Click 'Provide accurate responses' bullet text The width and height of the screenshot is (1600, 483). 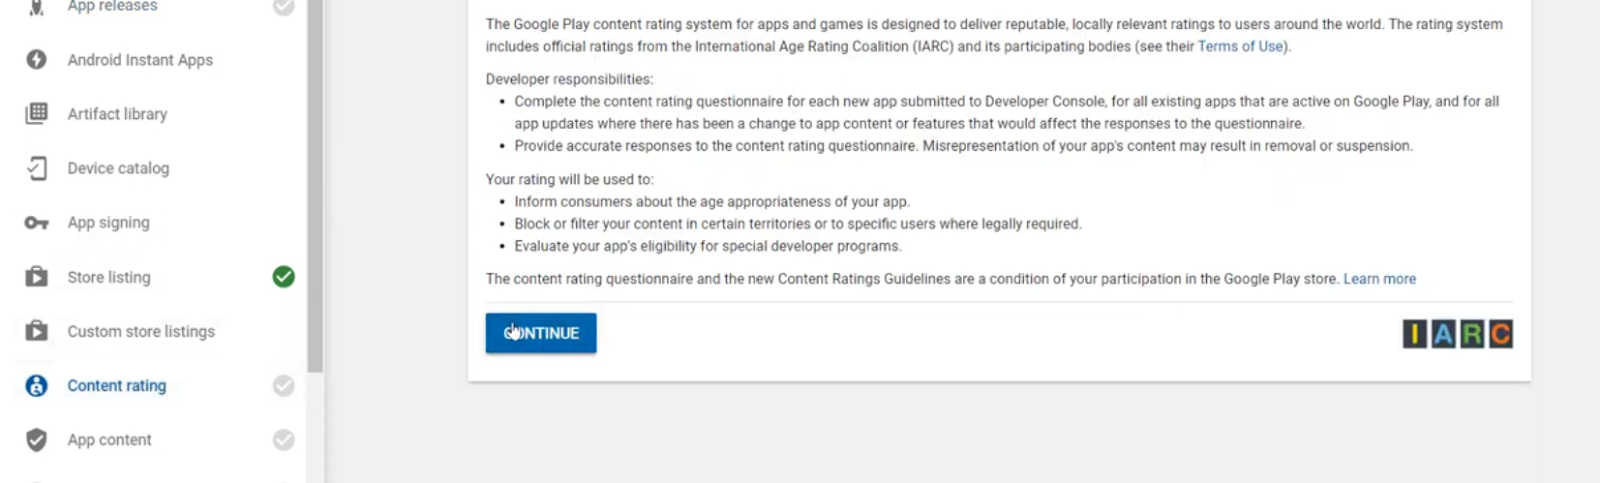[x=964, y=146]
